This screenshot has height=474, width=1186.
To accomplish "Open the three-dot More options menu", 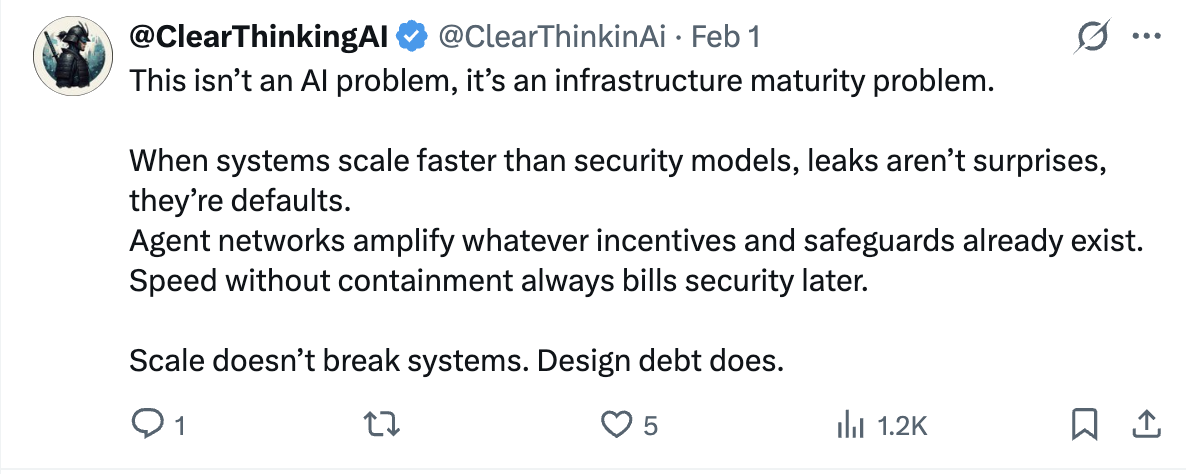I will [1143, 37].
